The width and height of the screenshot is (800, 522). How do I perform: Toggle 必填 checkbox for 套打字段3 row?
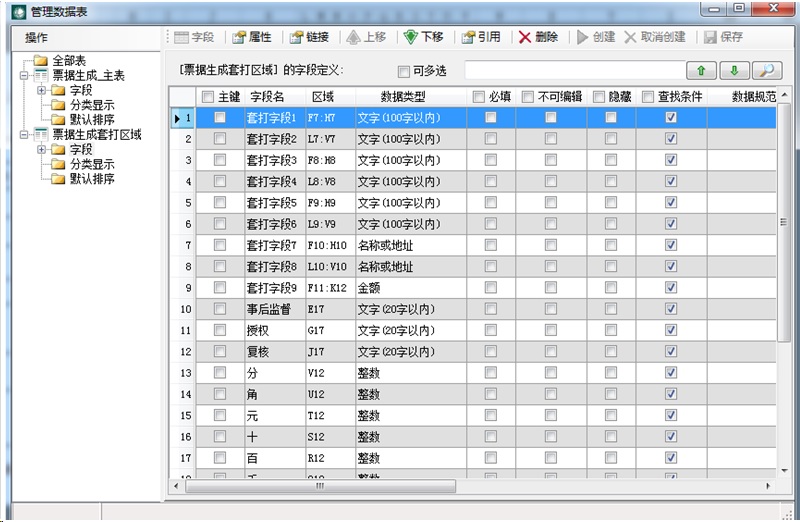coord(490,160)
